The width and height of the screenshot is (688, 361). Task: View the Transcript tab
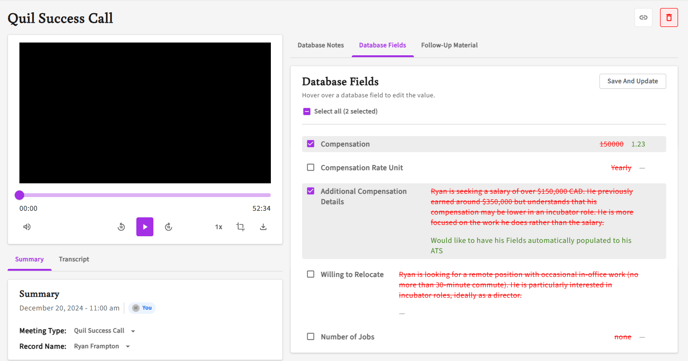tap(74, 259)
